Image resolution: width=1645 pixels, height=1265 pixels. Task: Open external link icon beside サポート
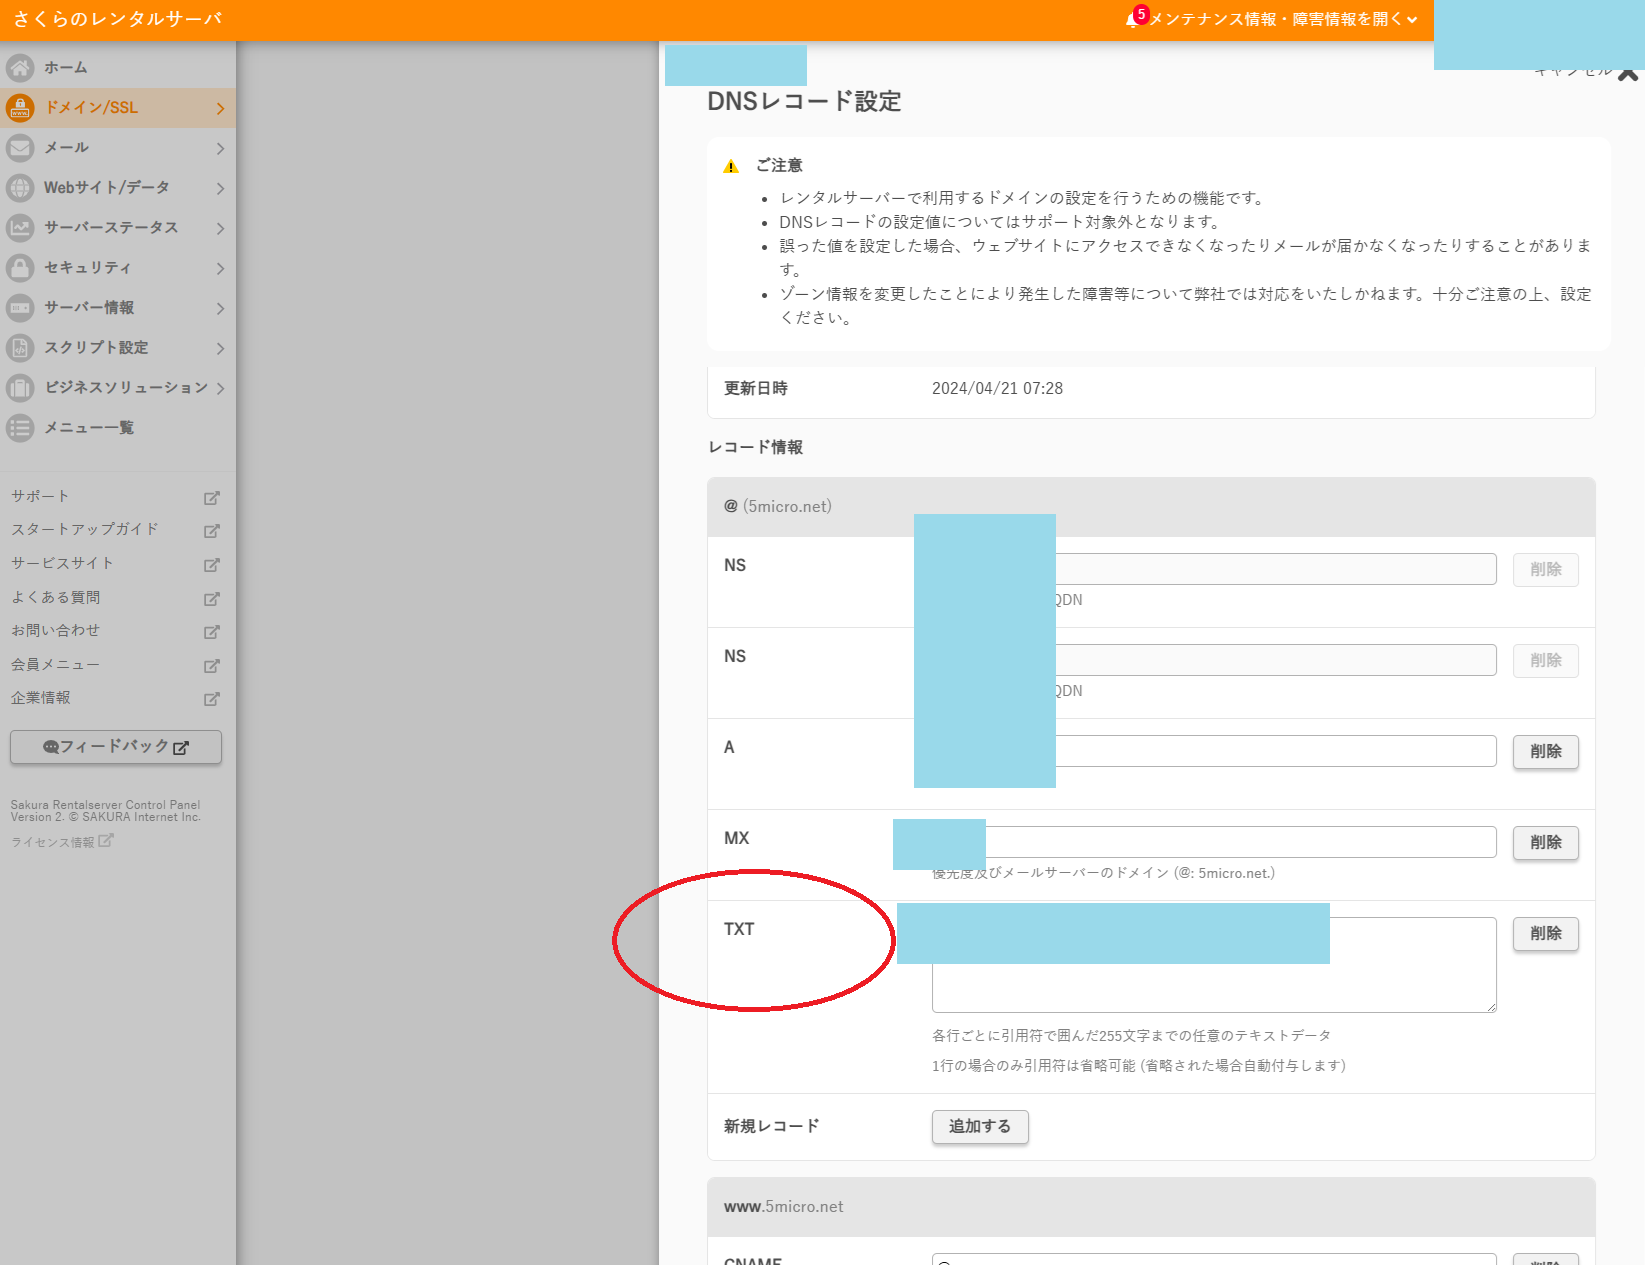(x=211, y=498)
